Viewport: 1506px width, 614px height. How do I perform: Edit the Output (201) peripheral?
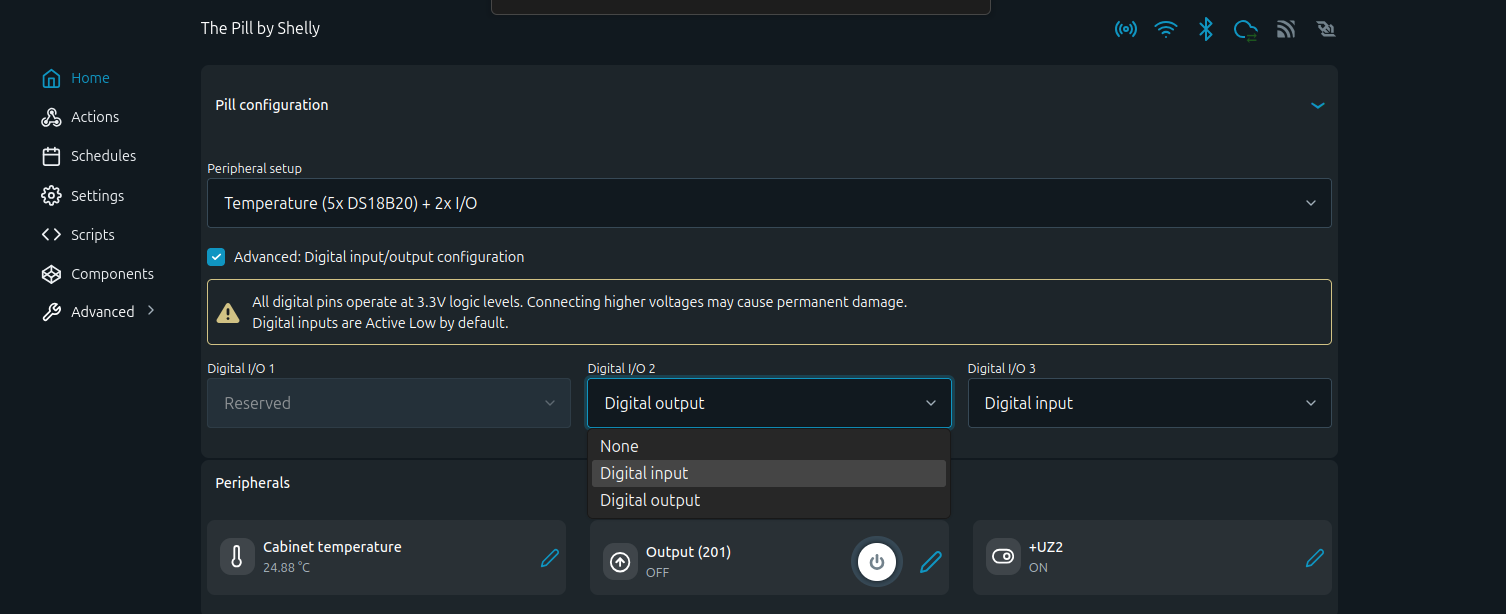click(x=930, y=561)
